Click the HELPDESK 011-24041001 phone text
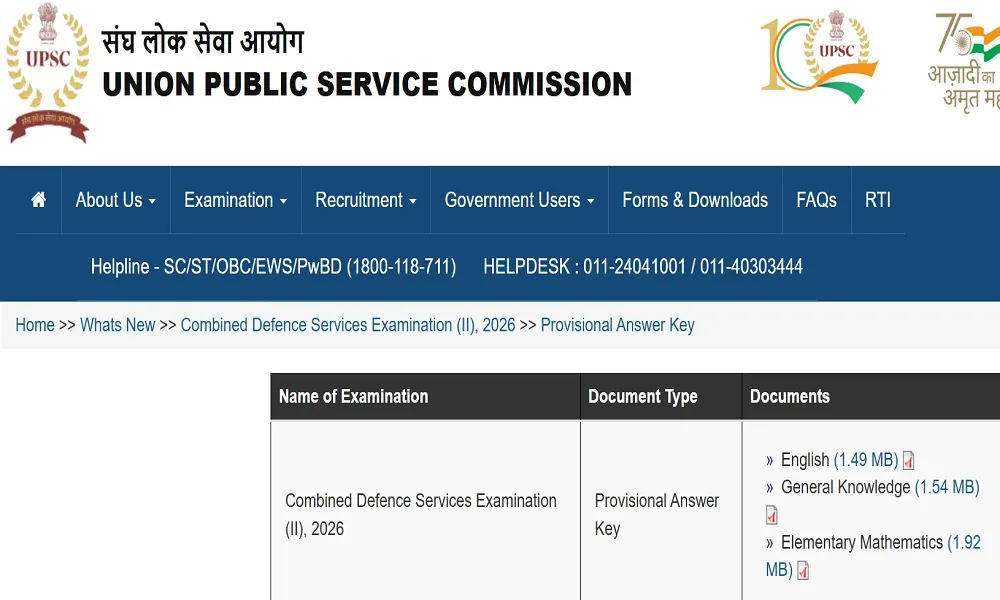This screenshot has height=600, width=1000. [643, 267]
